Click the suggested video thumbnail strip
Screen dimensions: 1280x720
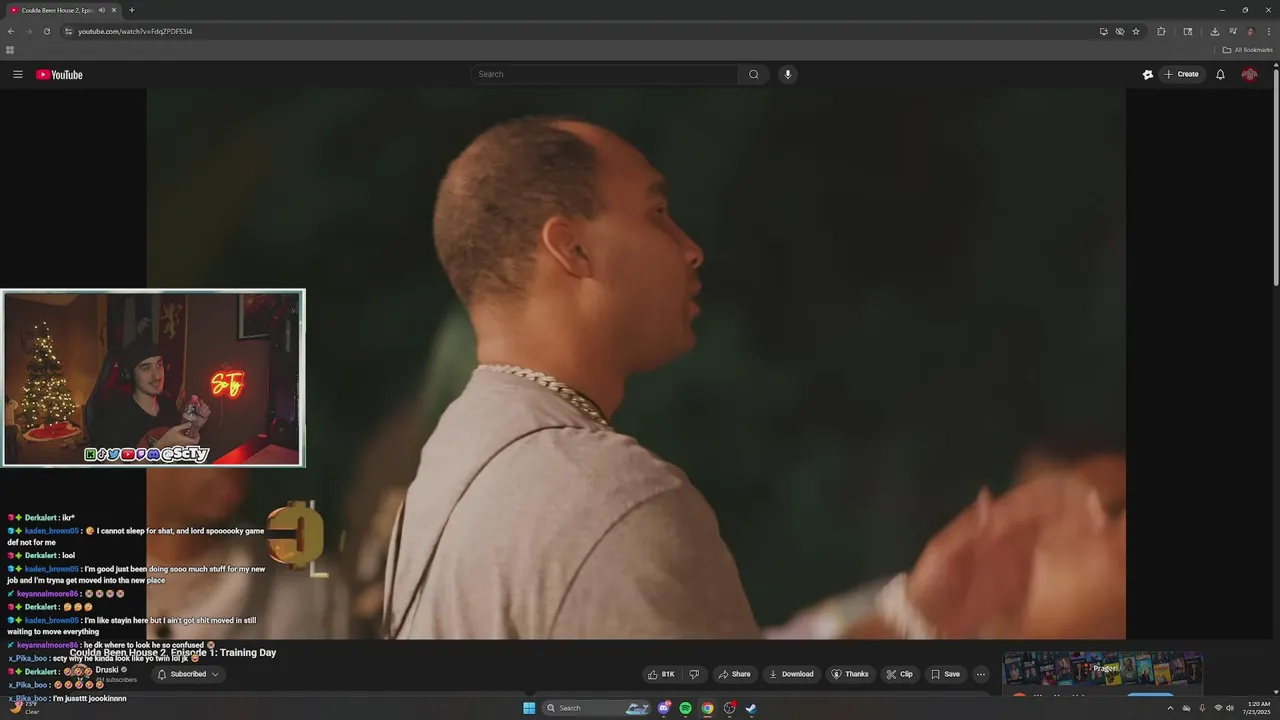click(x=1103, y=668)
